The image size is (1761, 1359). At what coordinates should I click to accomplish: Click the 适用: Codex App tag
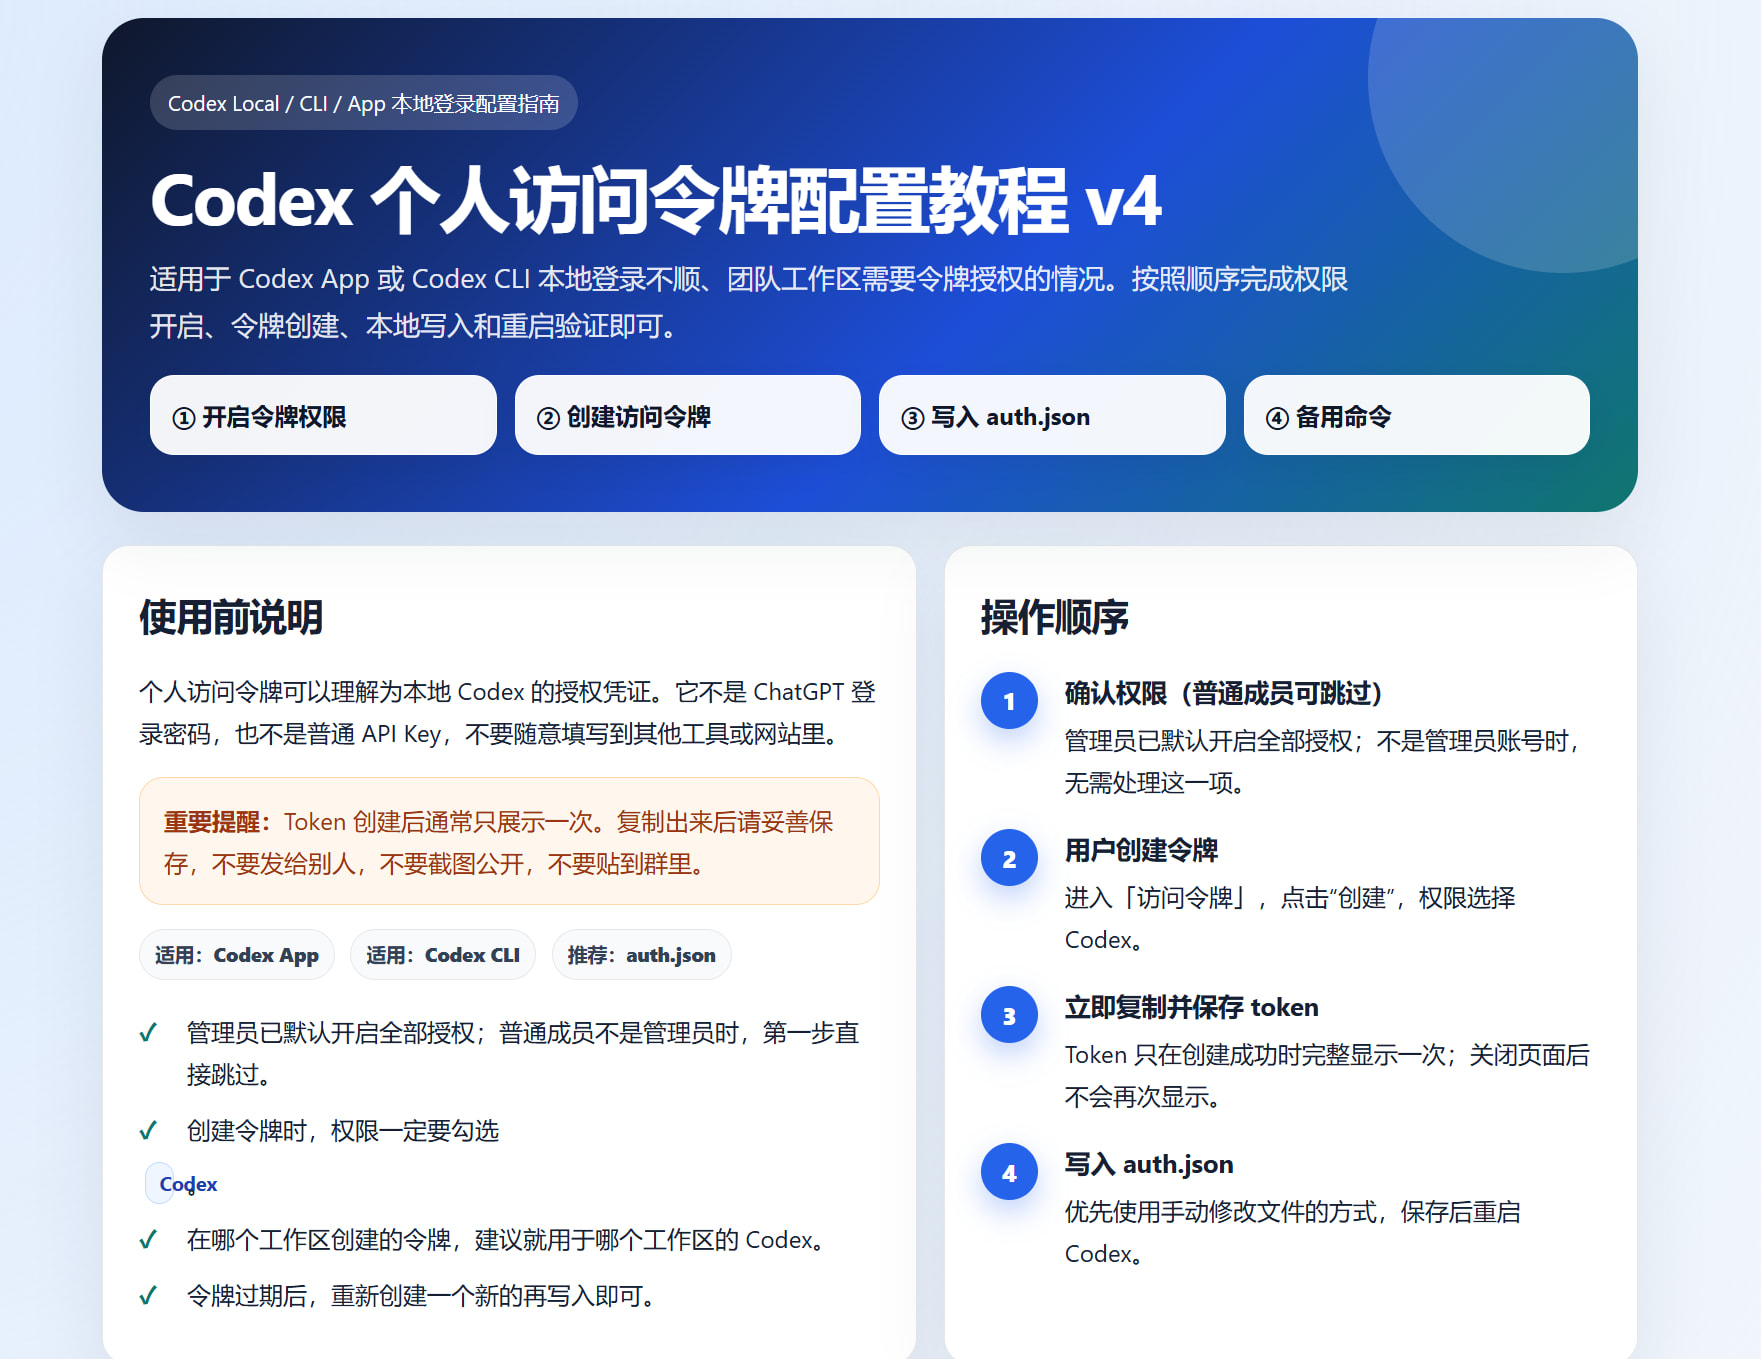pos(237,955)
